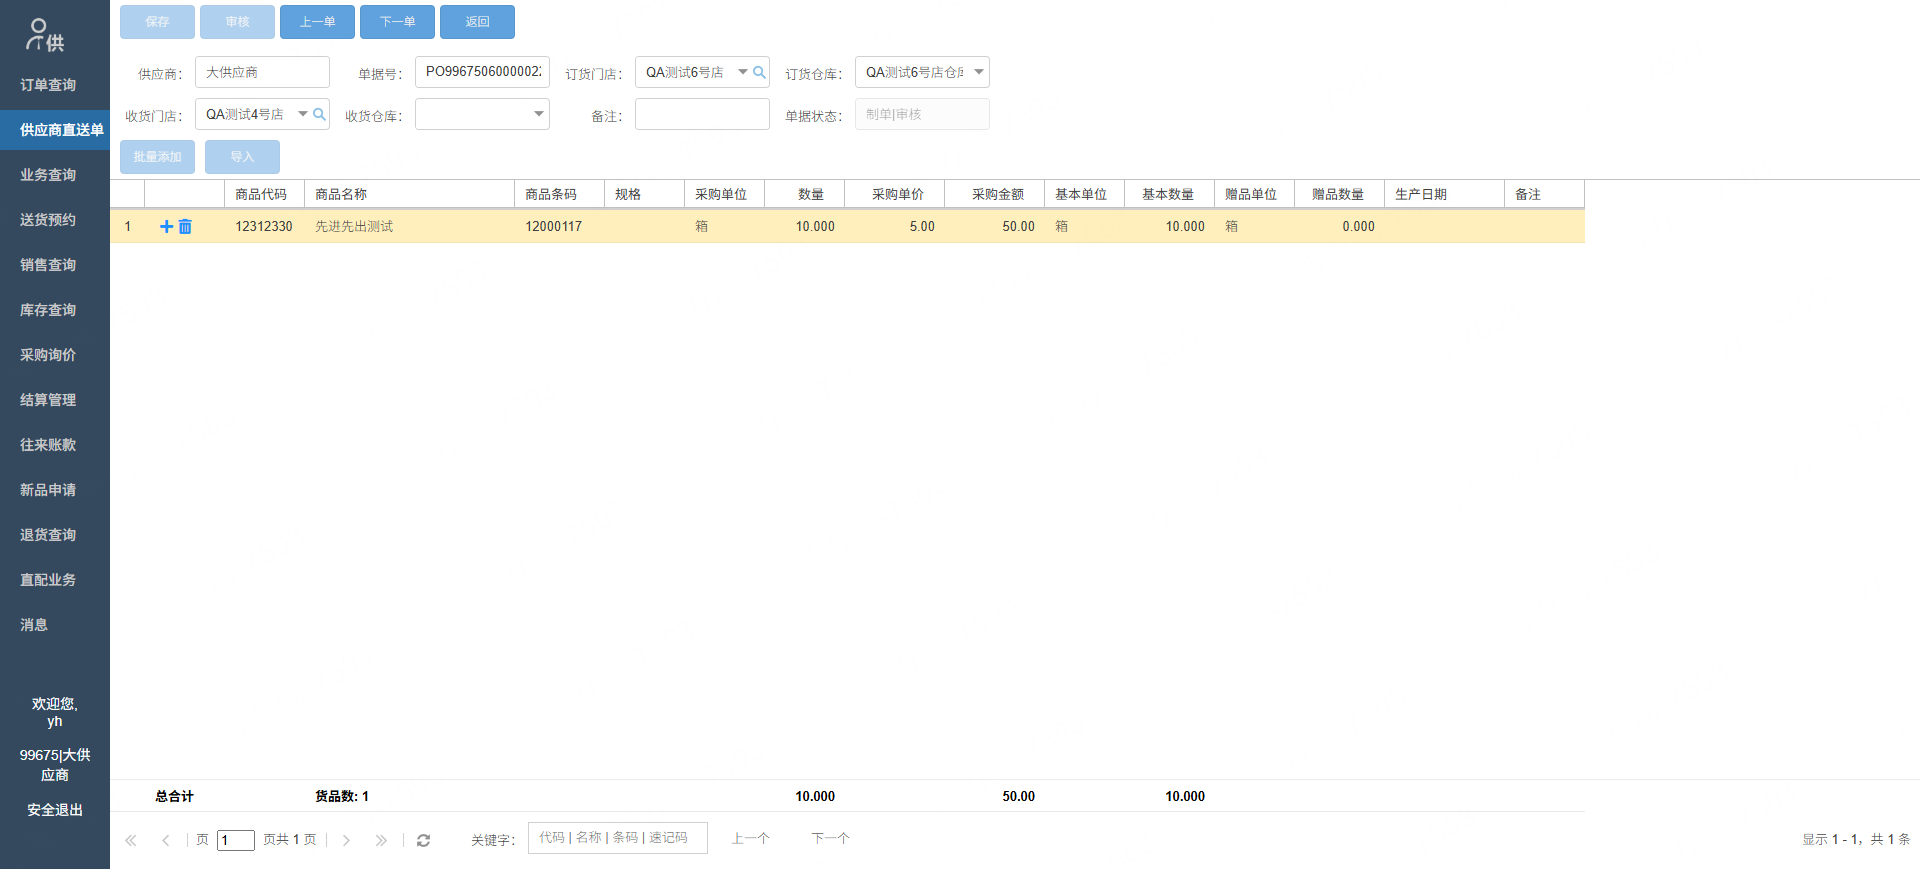
Task: Search the 收货门店 store with the magnifier
Action: 319,114
